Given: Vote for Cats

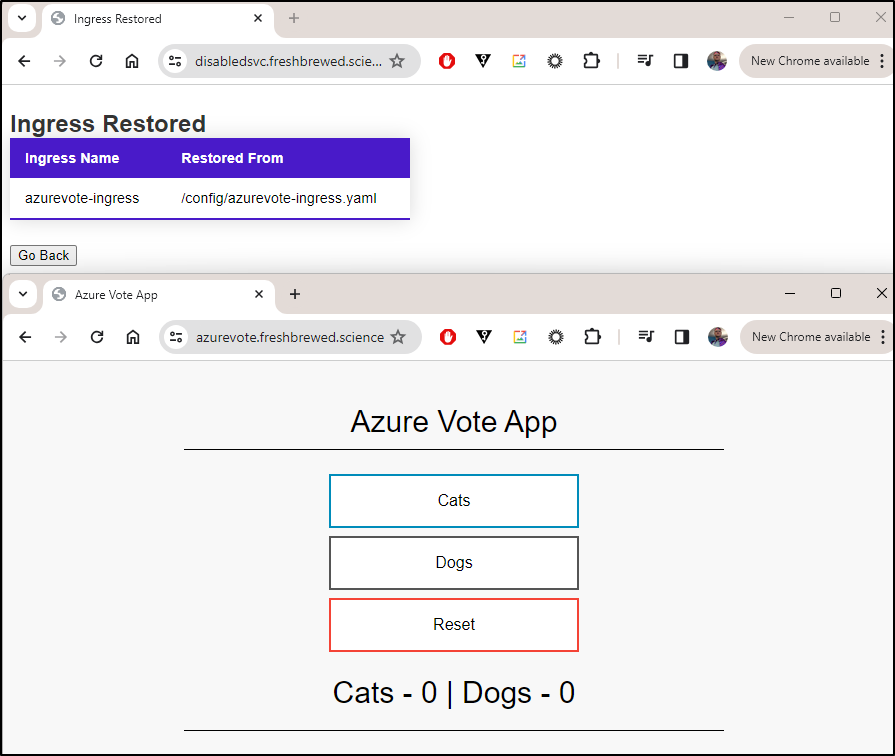Looking at the screenshot, I should click(454, 501).
